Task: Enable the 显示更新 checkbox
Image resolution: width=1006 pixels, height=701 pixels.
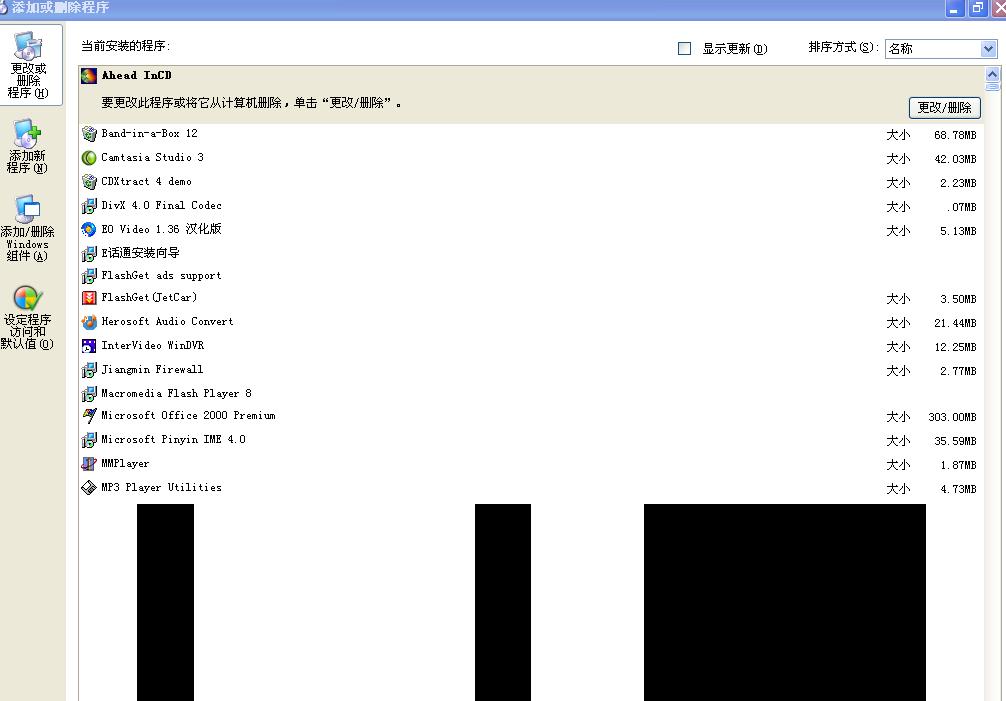Action: tap(685, 49)
